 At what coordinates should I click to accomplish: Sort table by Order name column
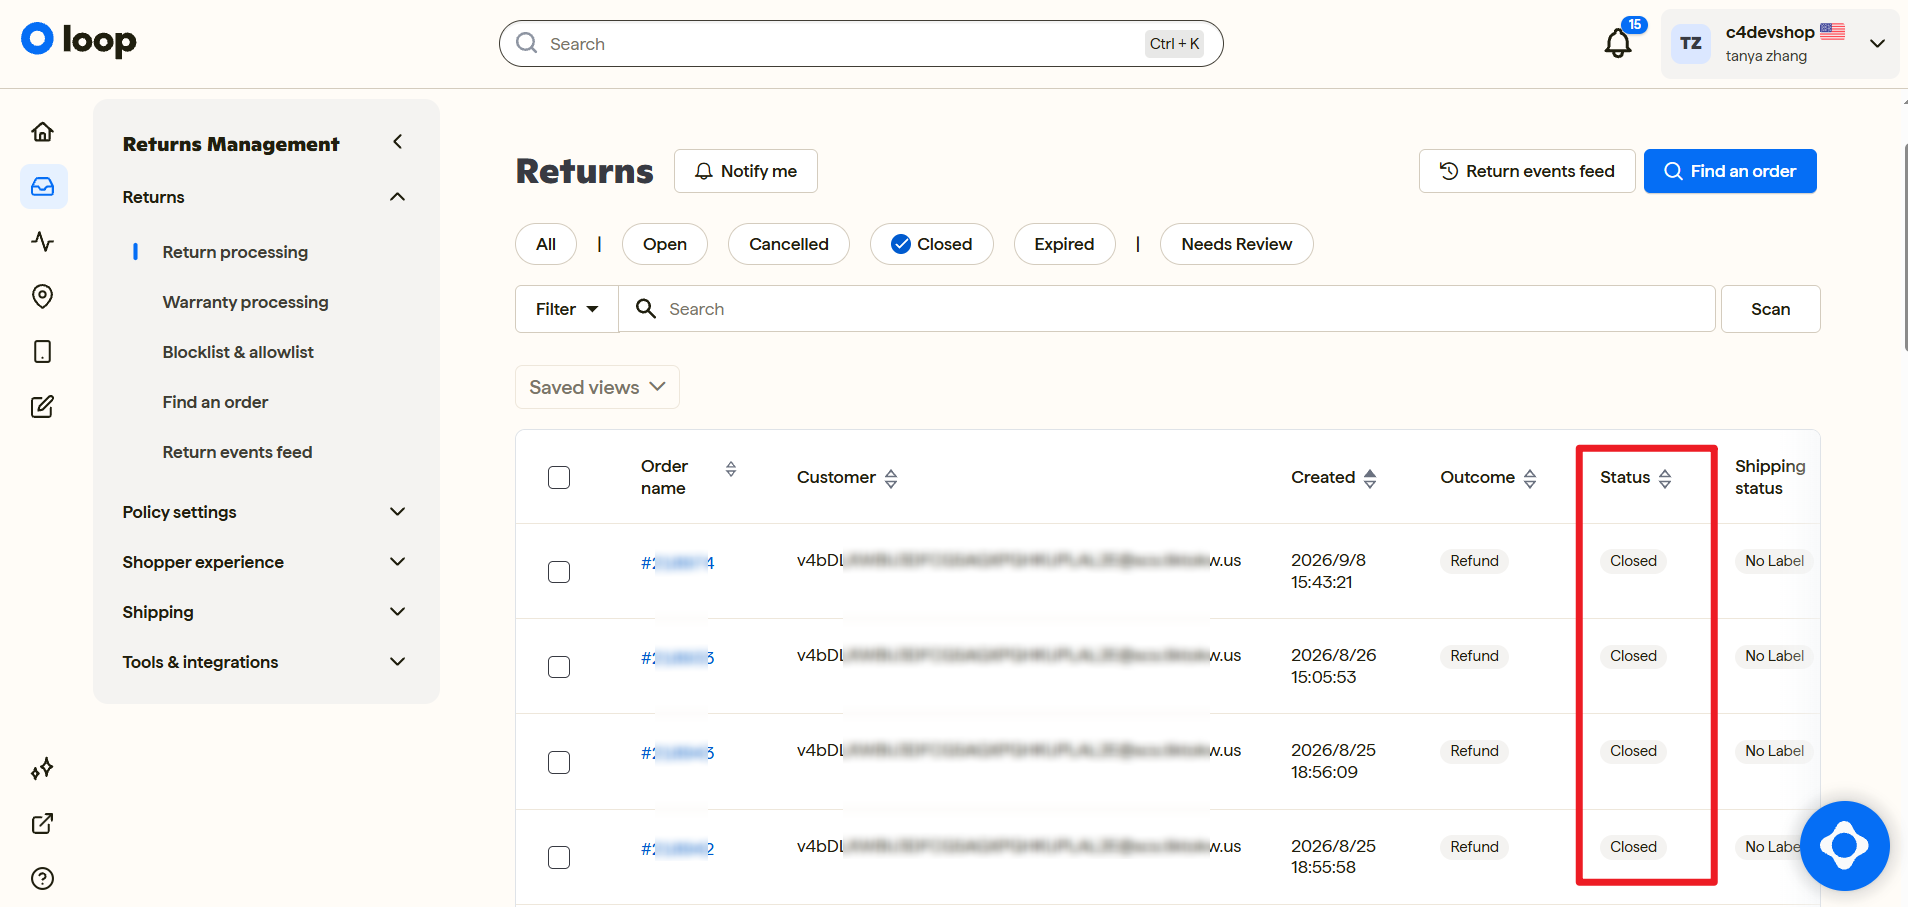click(x=730, y=468)
